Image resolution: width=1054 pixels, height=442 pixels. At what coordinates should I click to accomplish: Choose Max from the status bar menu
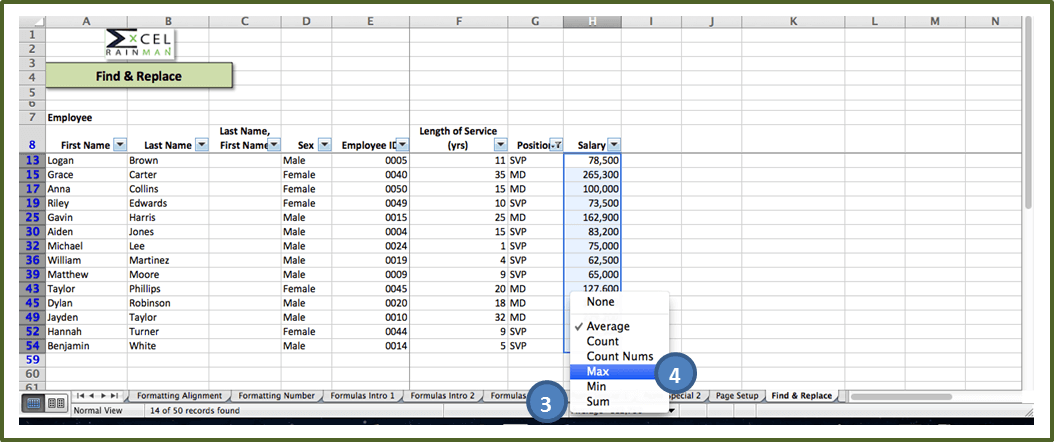598,371
